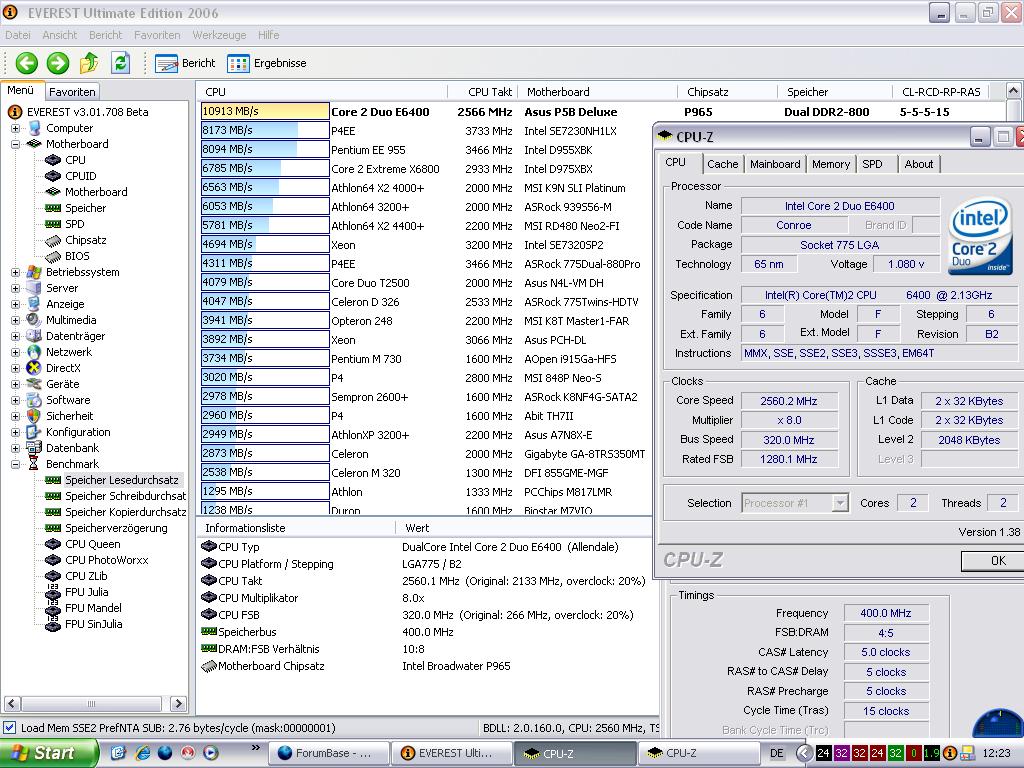This screenshot has height=768, width=1024.
Task: Expand the Netzwerk tree node
Action: [x=15, y=352]
